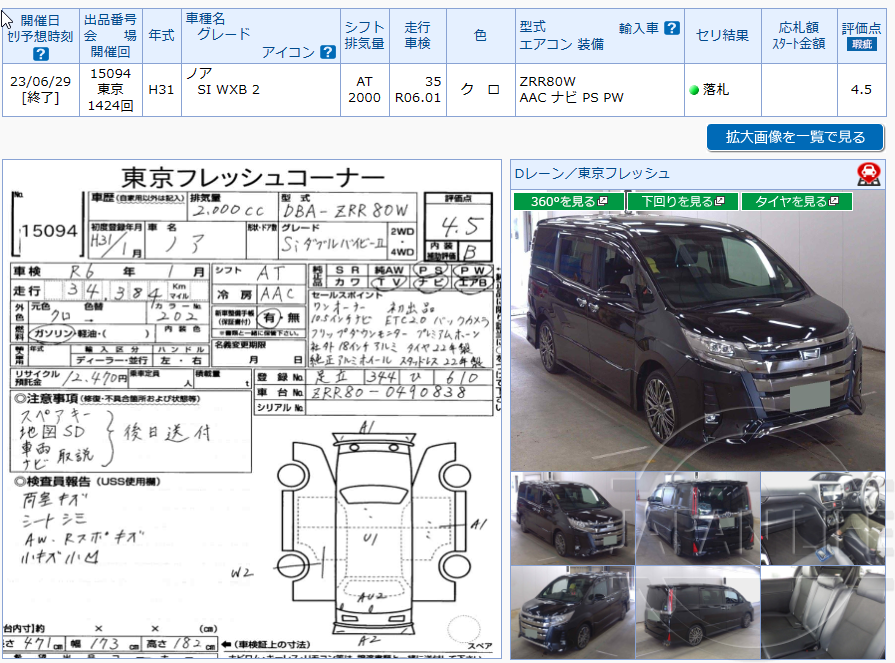Click the ノア SI WXB 2 grade entry

coord(225,89)
